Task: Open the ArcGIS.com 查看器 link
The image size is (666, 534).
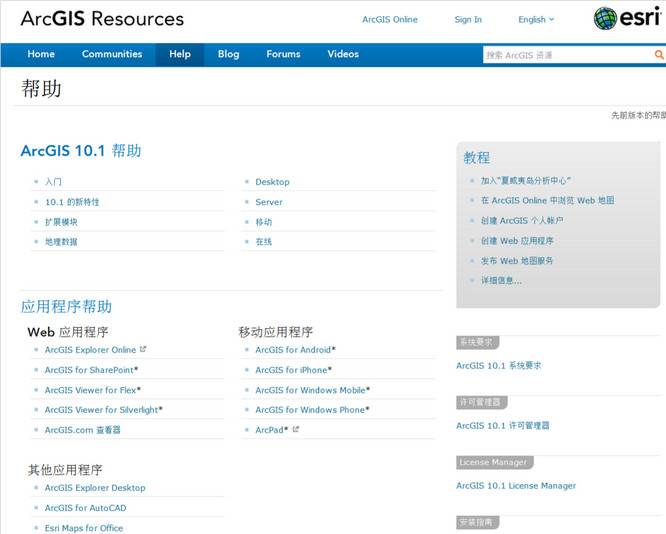Action: pos(83,430)
